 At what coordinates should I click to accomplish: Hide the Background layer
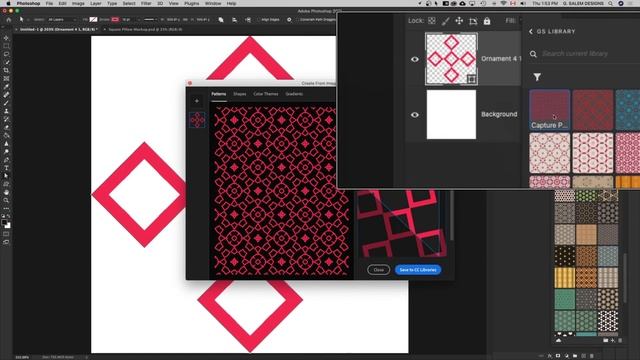[415, 115]
